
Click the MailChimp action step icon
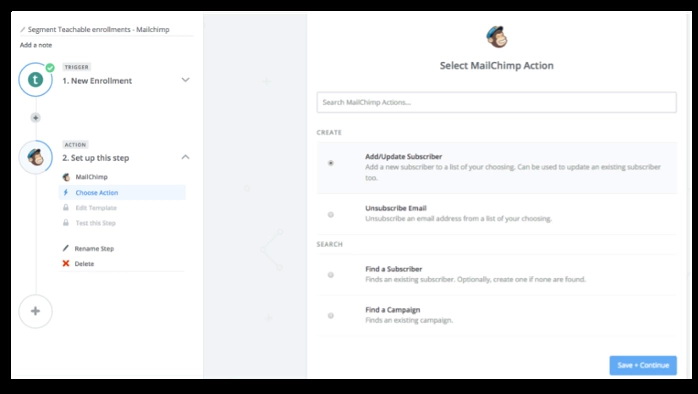(36, 157)
